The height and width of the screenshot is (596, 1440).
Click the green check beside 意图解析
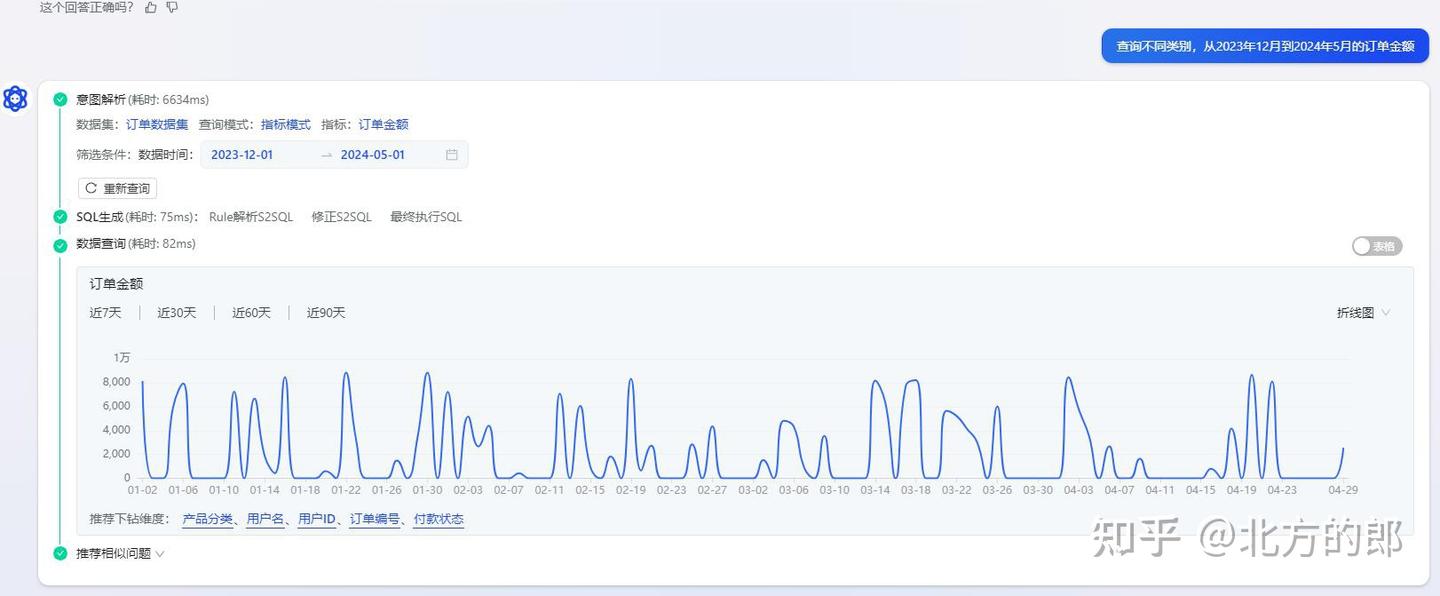(x=60, y=99)
